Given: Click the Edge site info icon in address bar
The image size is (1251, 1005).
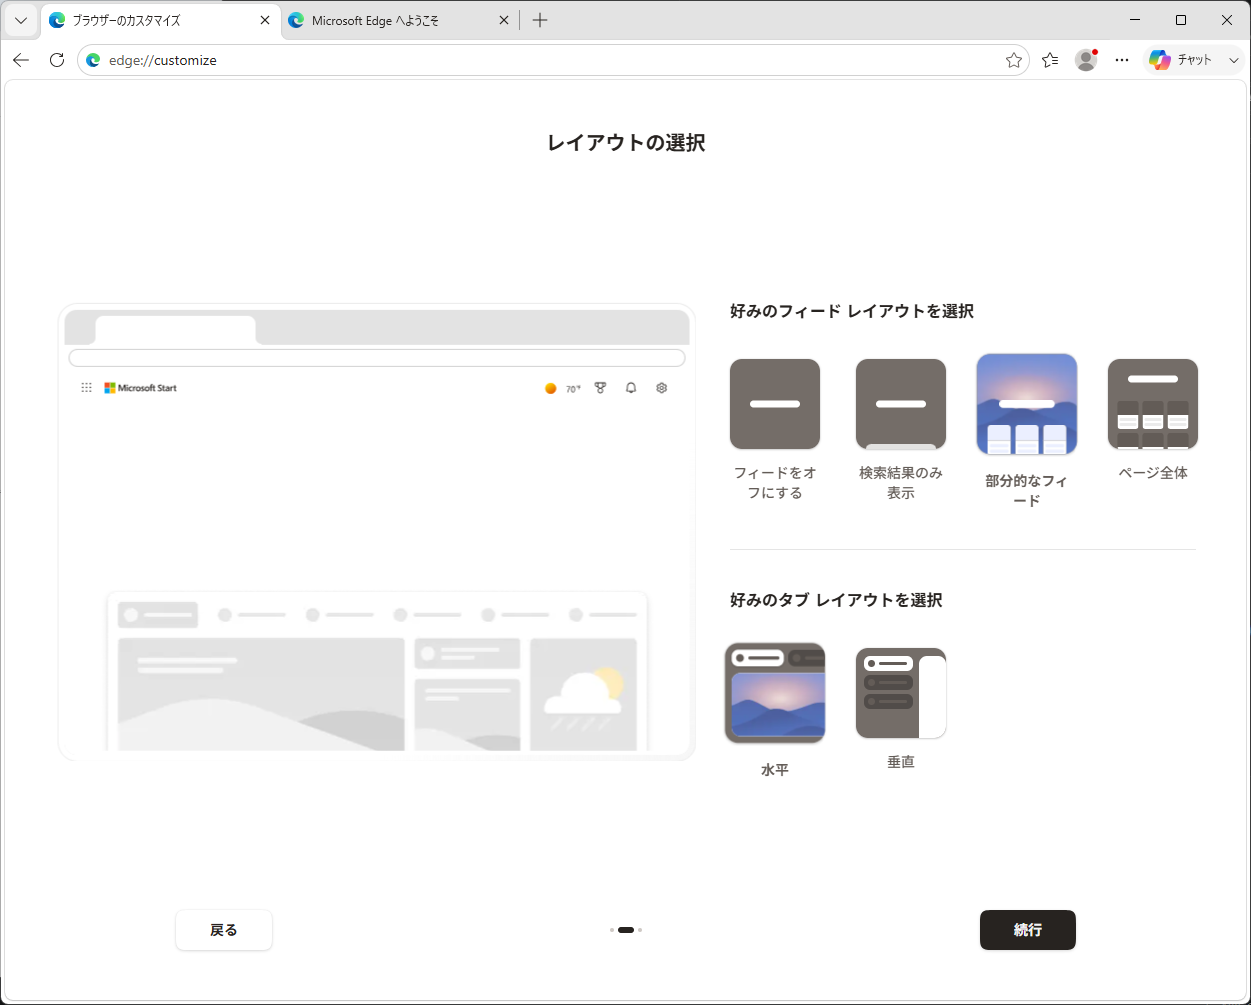Looking at the screenshot, I should click(93, 60).
